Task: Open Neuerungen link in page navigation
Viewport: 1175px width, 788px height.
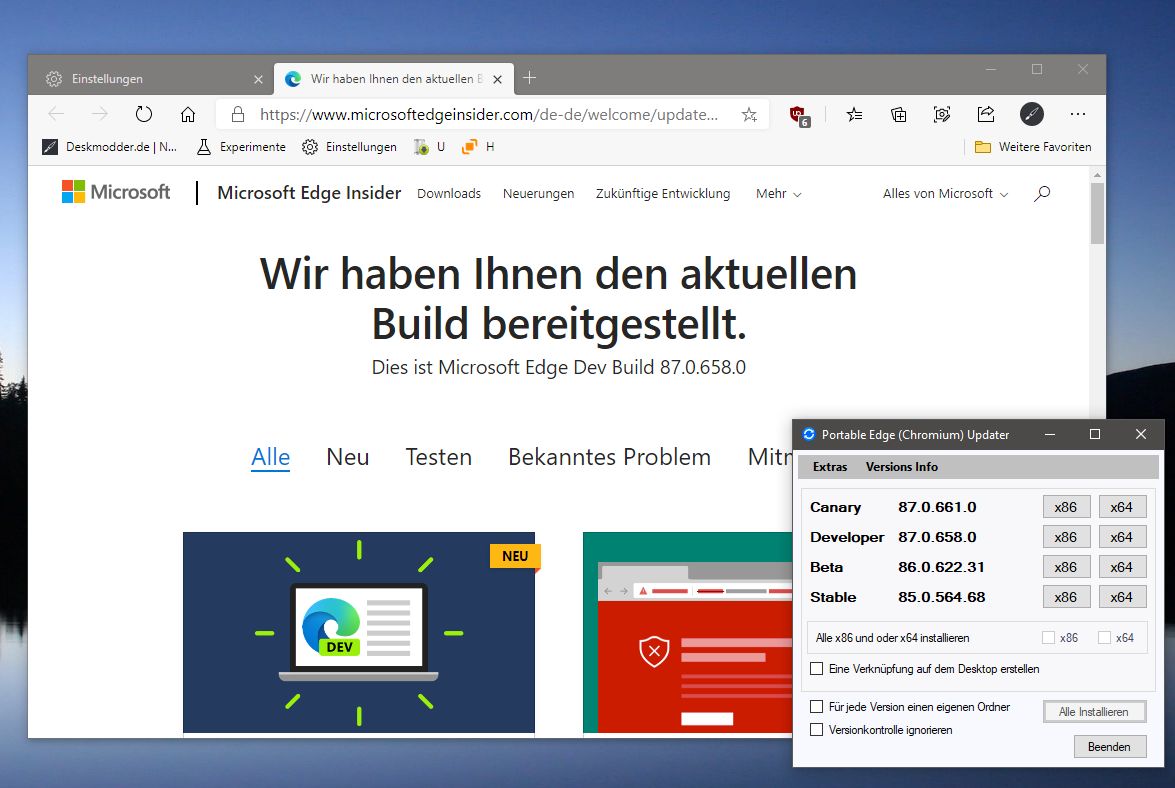Action: coord(538,193)
